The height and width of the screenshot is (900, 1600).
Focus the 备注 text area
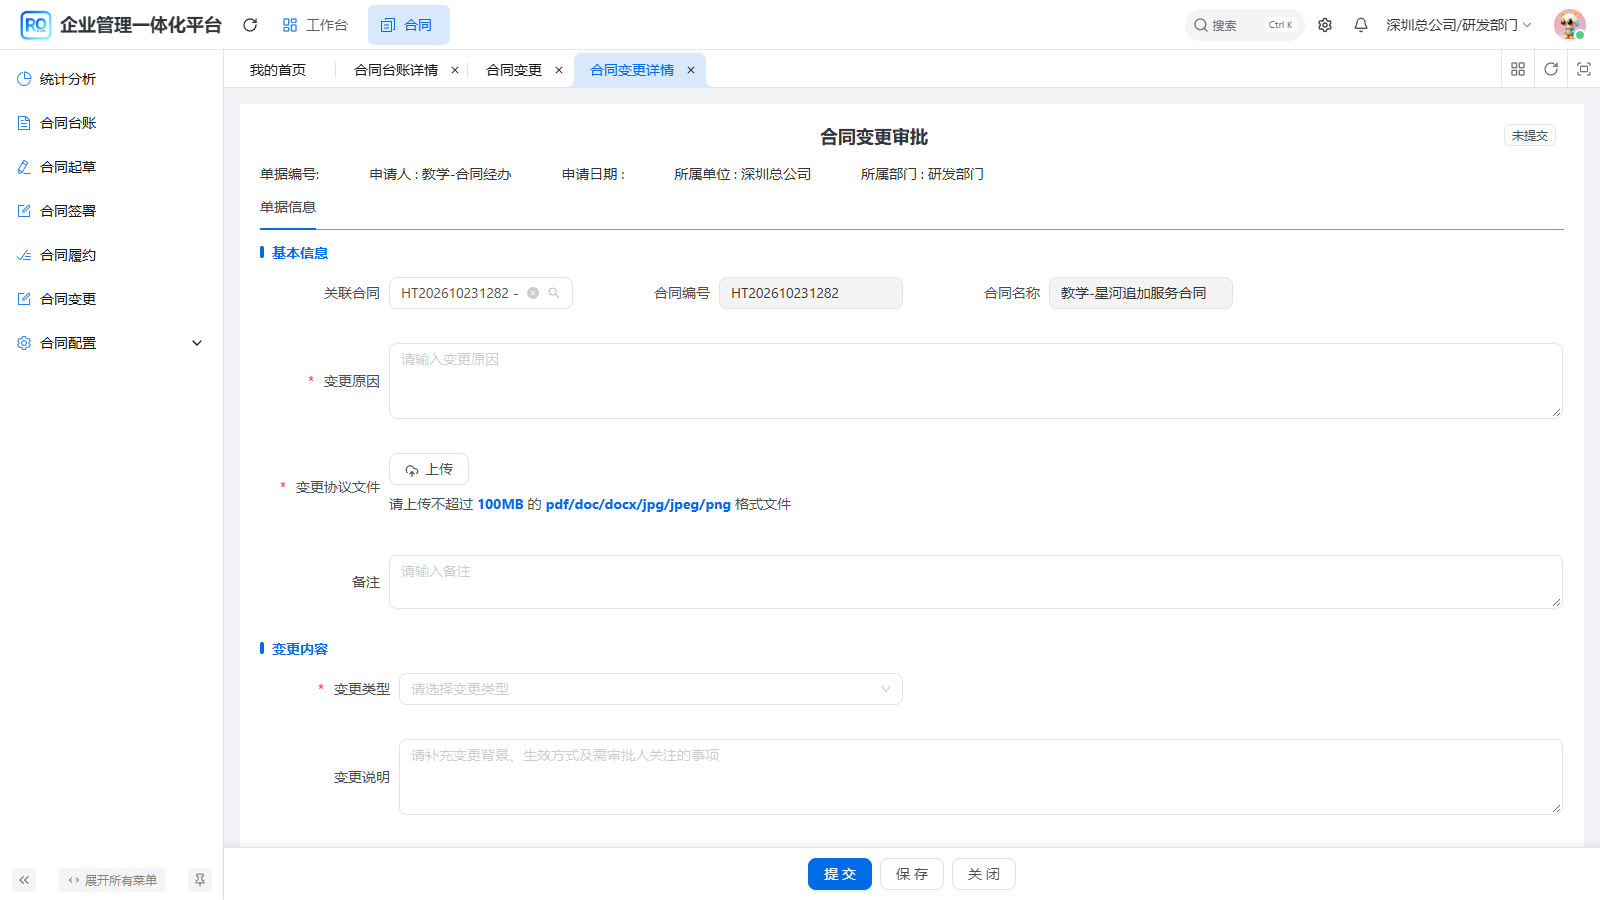[976, 582]
